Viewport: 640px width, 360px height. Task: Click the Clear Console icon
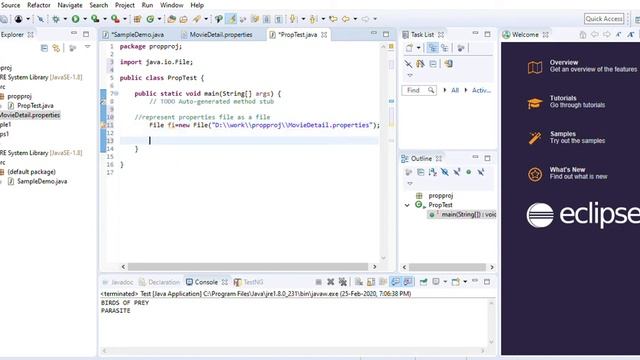(359, 282)
